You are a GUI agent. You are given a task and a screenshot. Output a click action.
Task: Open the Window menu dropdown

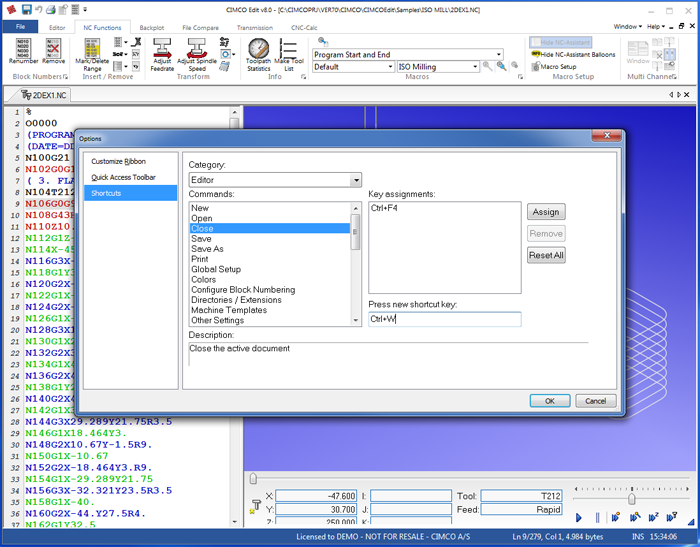[627, 27]
